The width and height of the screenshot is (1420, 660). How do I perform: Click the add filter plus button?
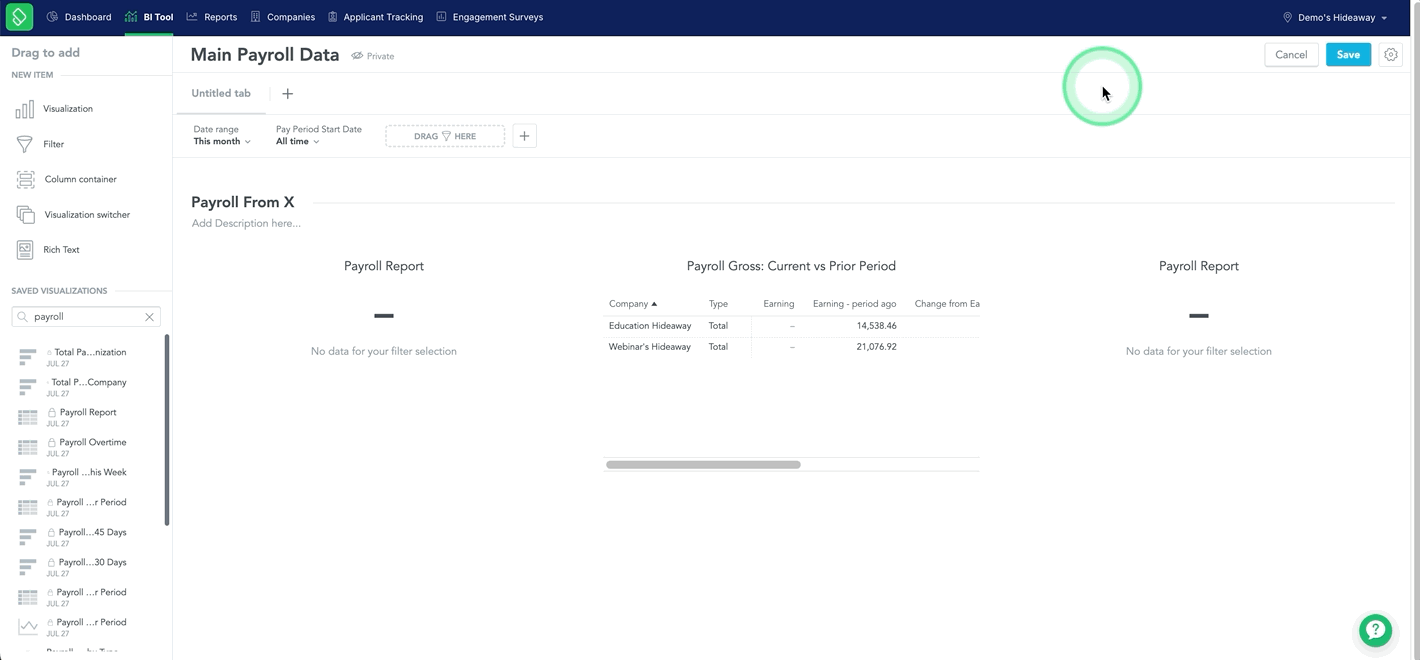point(524,136)
